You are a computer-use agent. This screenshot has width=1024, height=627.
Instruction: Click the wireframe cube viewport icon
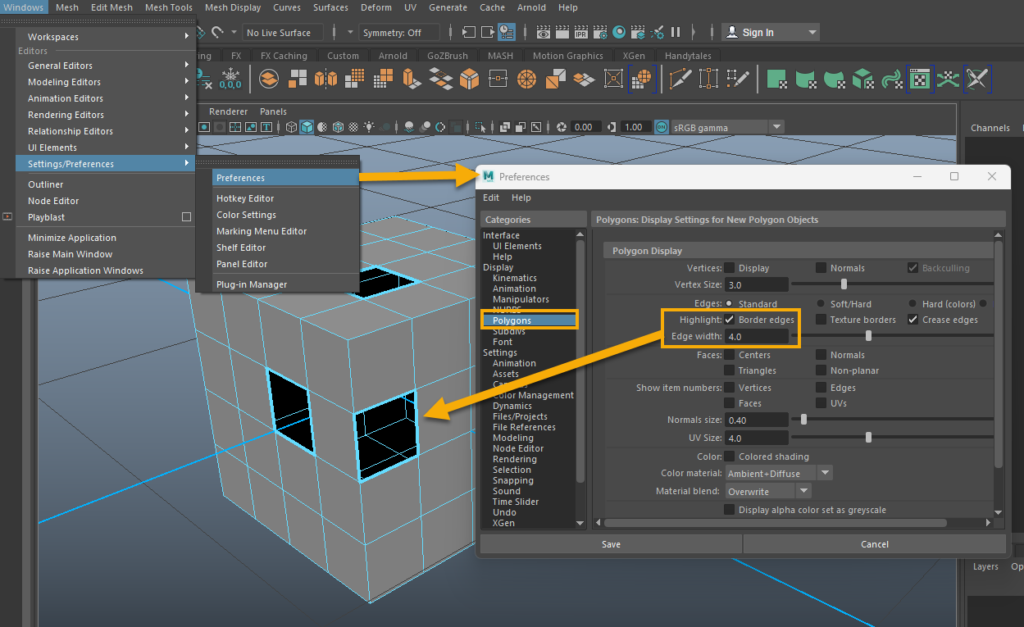point(291,127)
